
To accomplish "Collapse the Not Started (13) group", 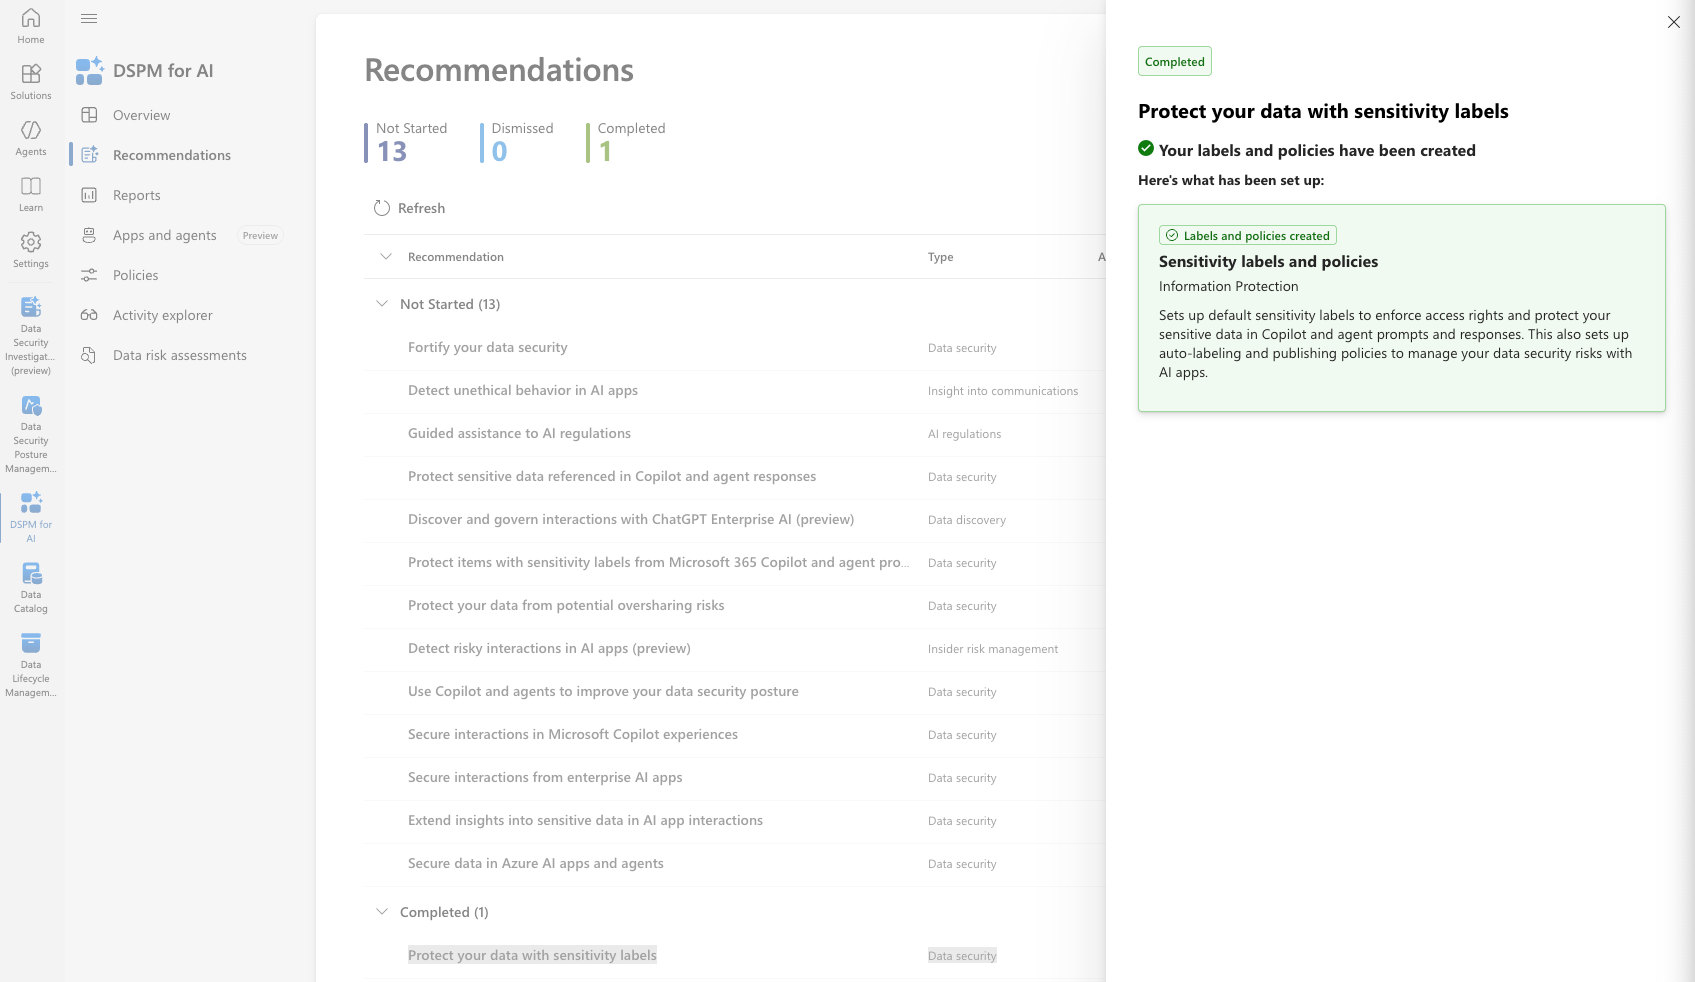I will click(x=382, y=304).
